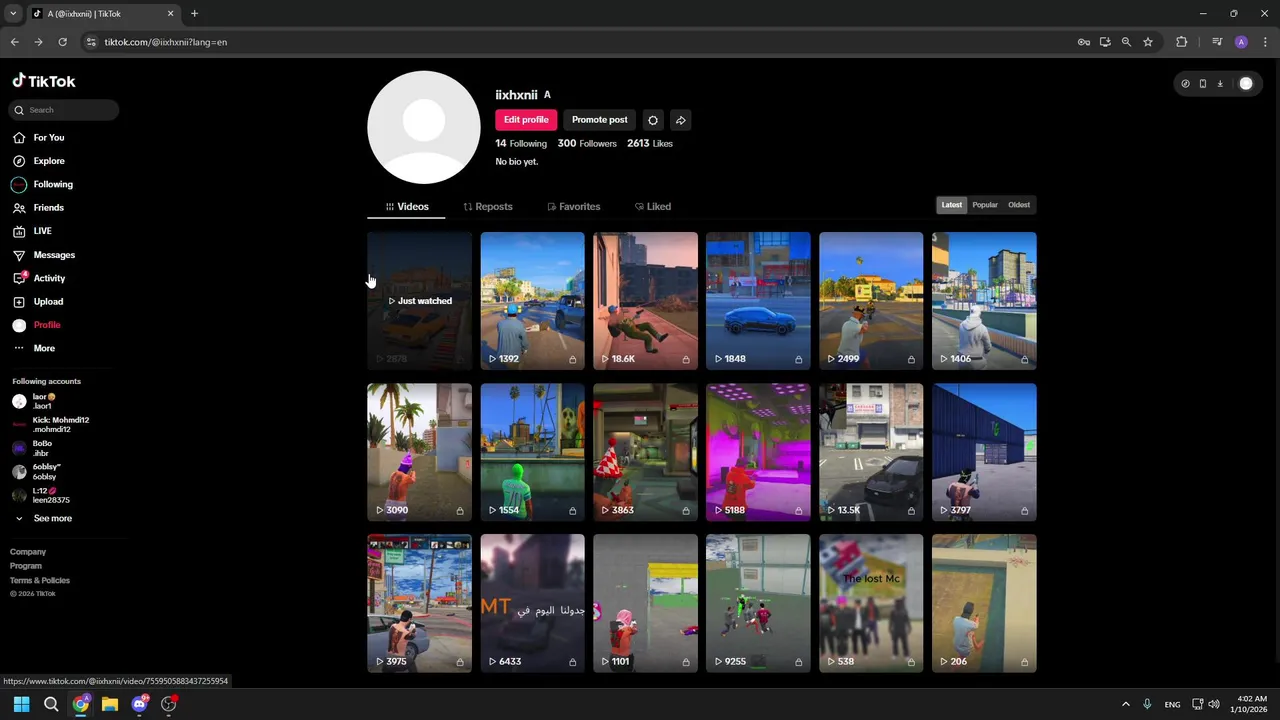Open Chrome extensions puzzle icon
Viewport: 1280px width, 720px height.
click(x=1182, y=42)
